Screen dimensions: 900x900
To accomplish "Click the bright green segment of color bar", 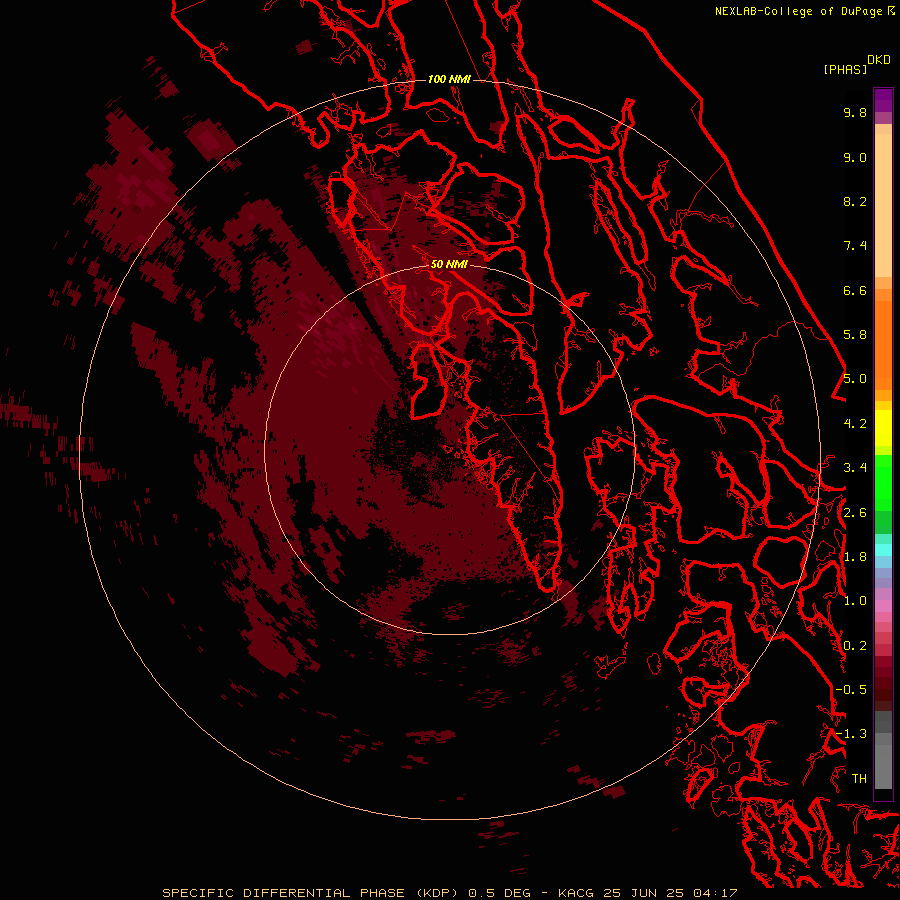I will coord(883,483).
